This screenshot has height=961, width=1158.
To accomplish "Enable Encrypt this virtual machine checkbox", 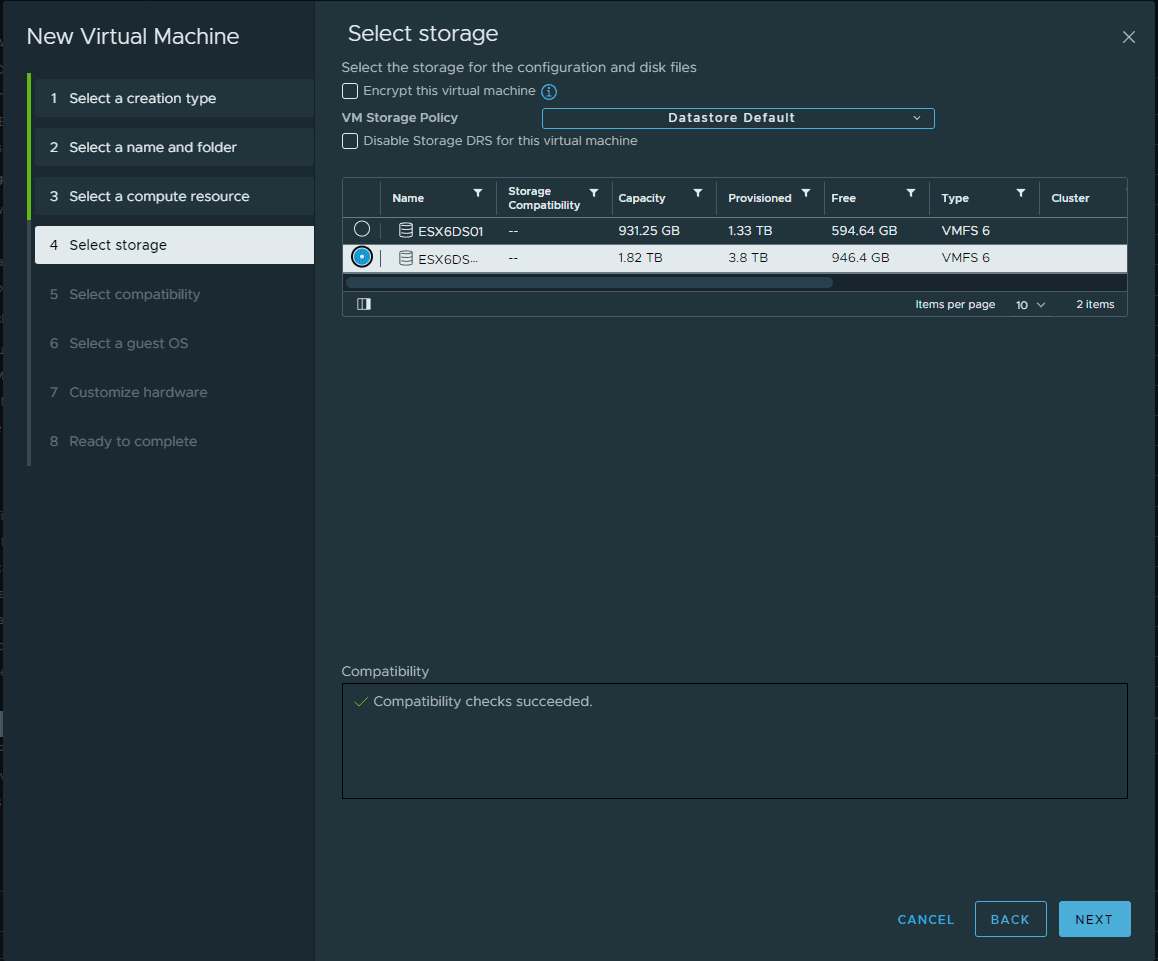I will 350,91.
